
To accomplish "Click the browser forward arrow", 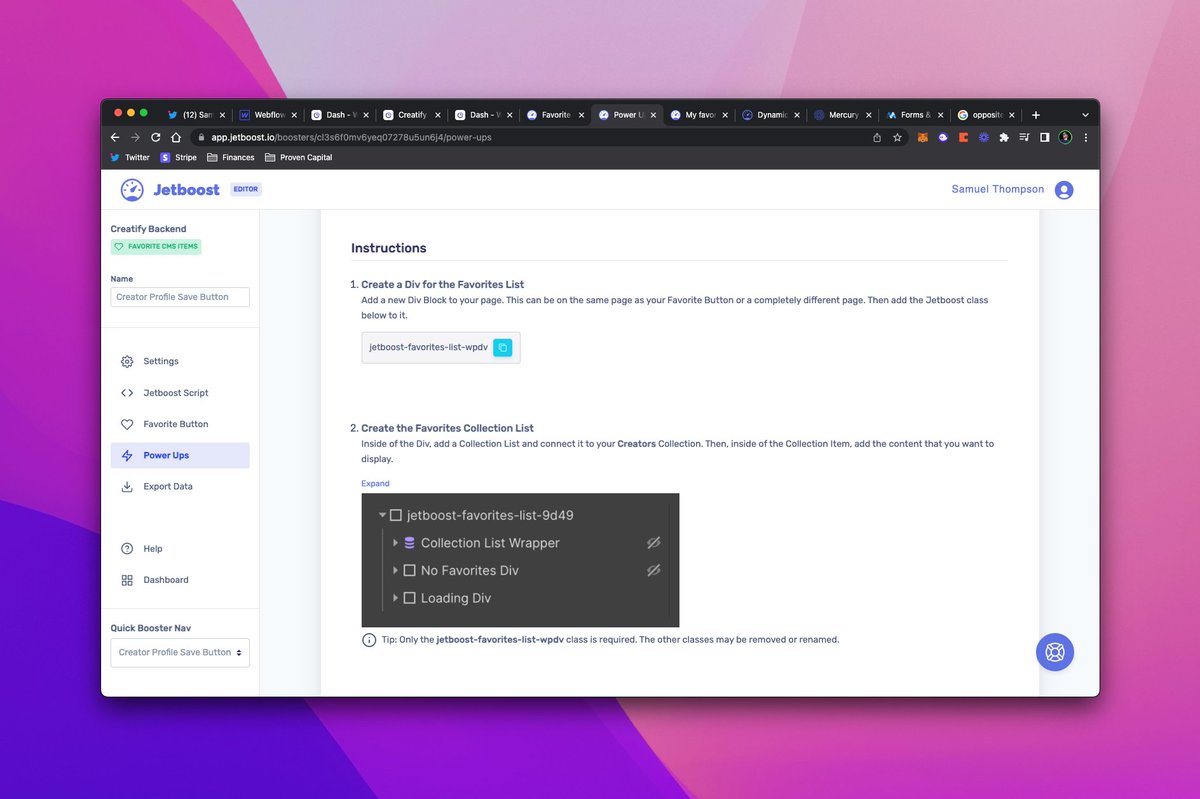I will click(135, 137).
